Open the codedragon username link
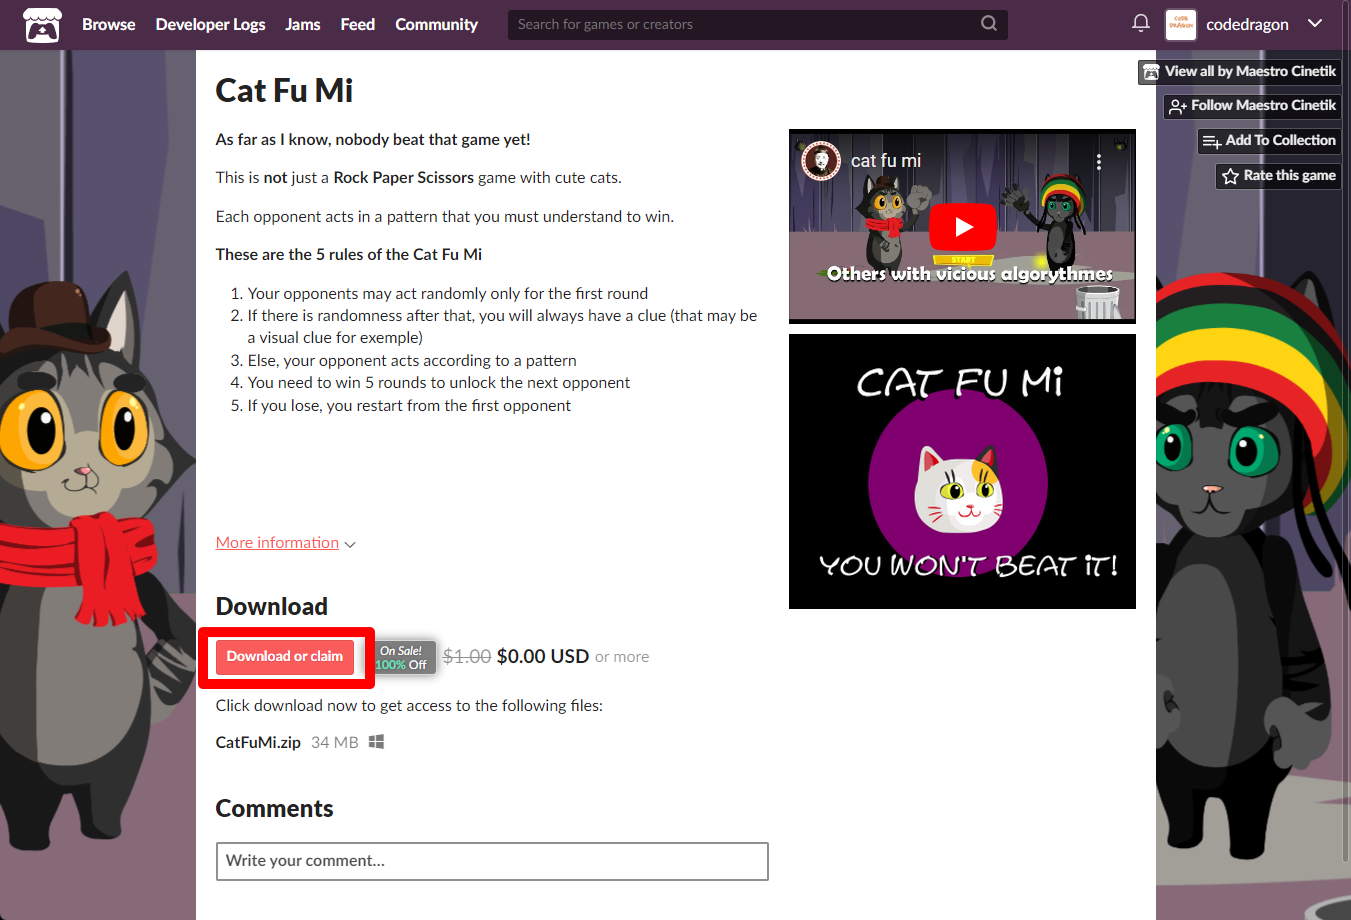Screen dimensions: 1351x920 (x=1247, y=25)
